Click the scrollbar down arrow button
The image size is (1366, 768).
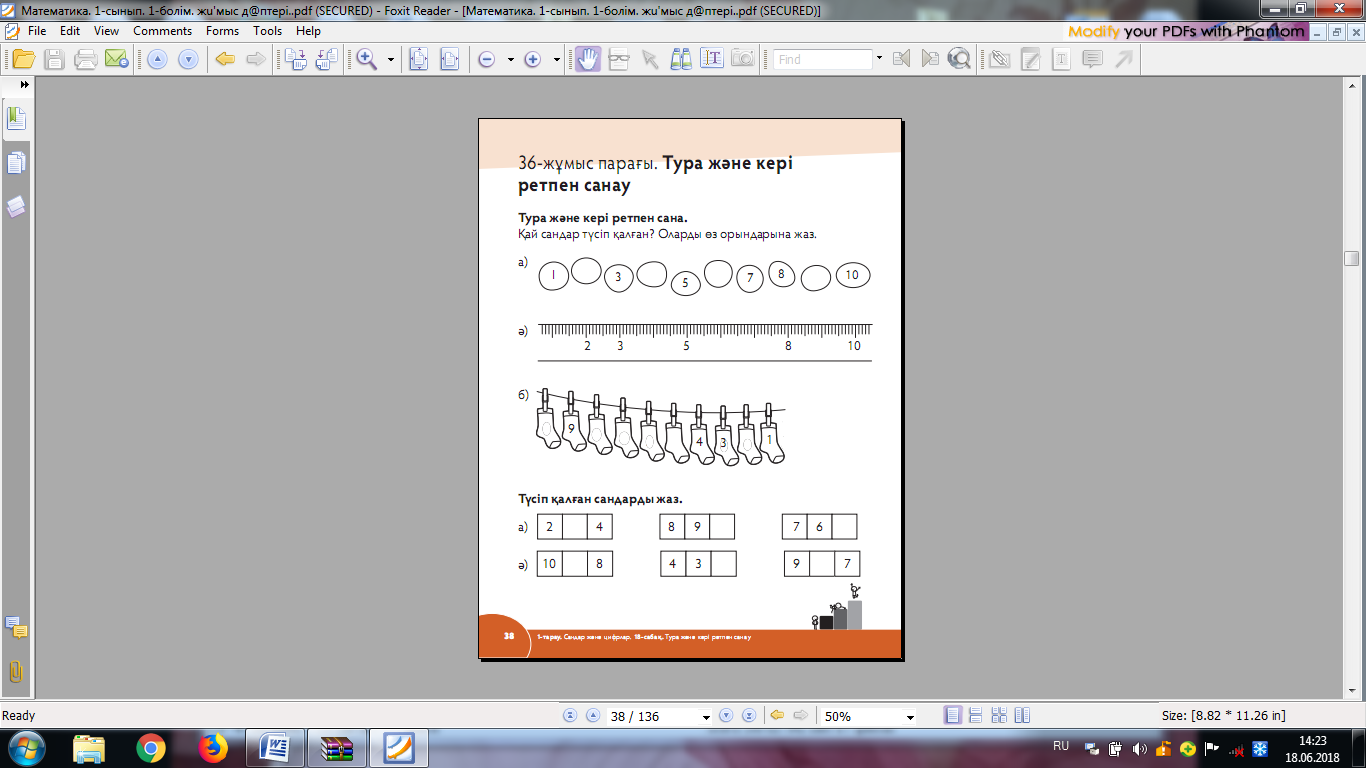[x=1352, y=693]
